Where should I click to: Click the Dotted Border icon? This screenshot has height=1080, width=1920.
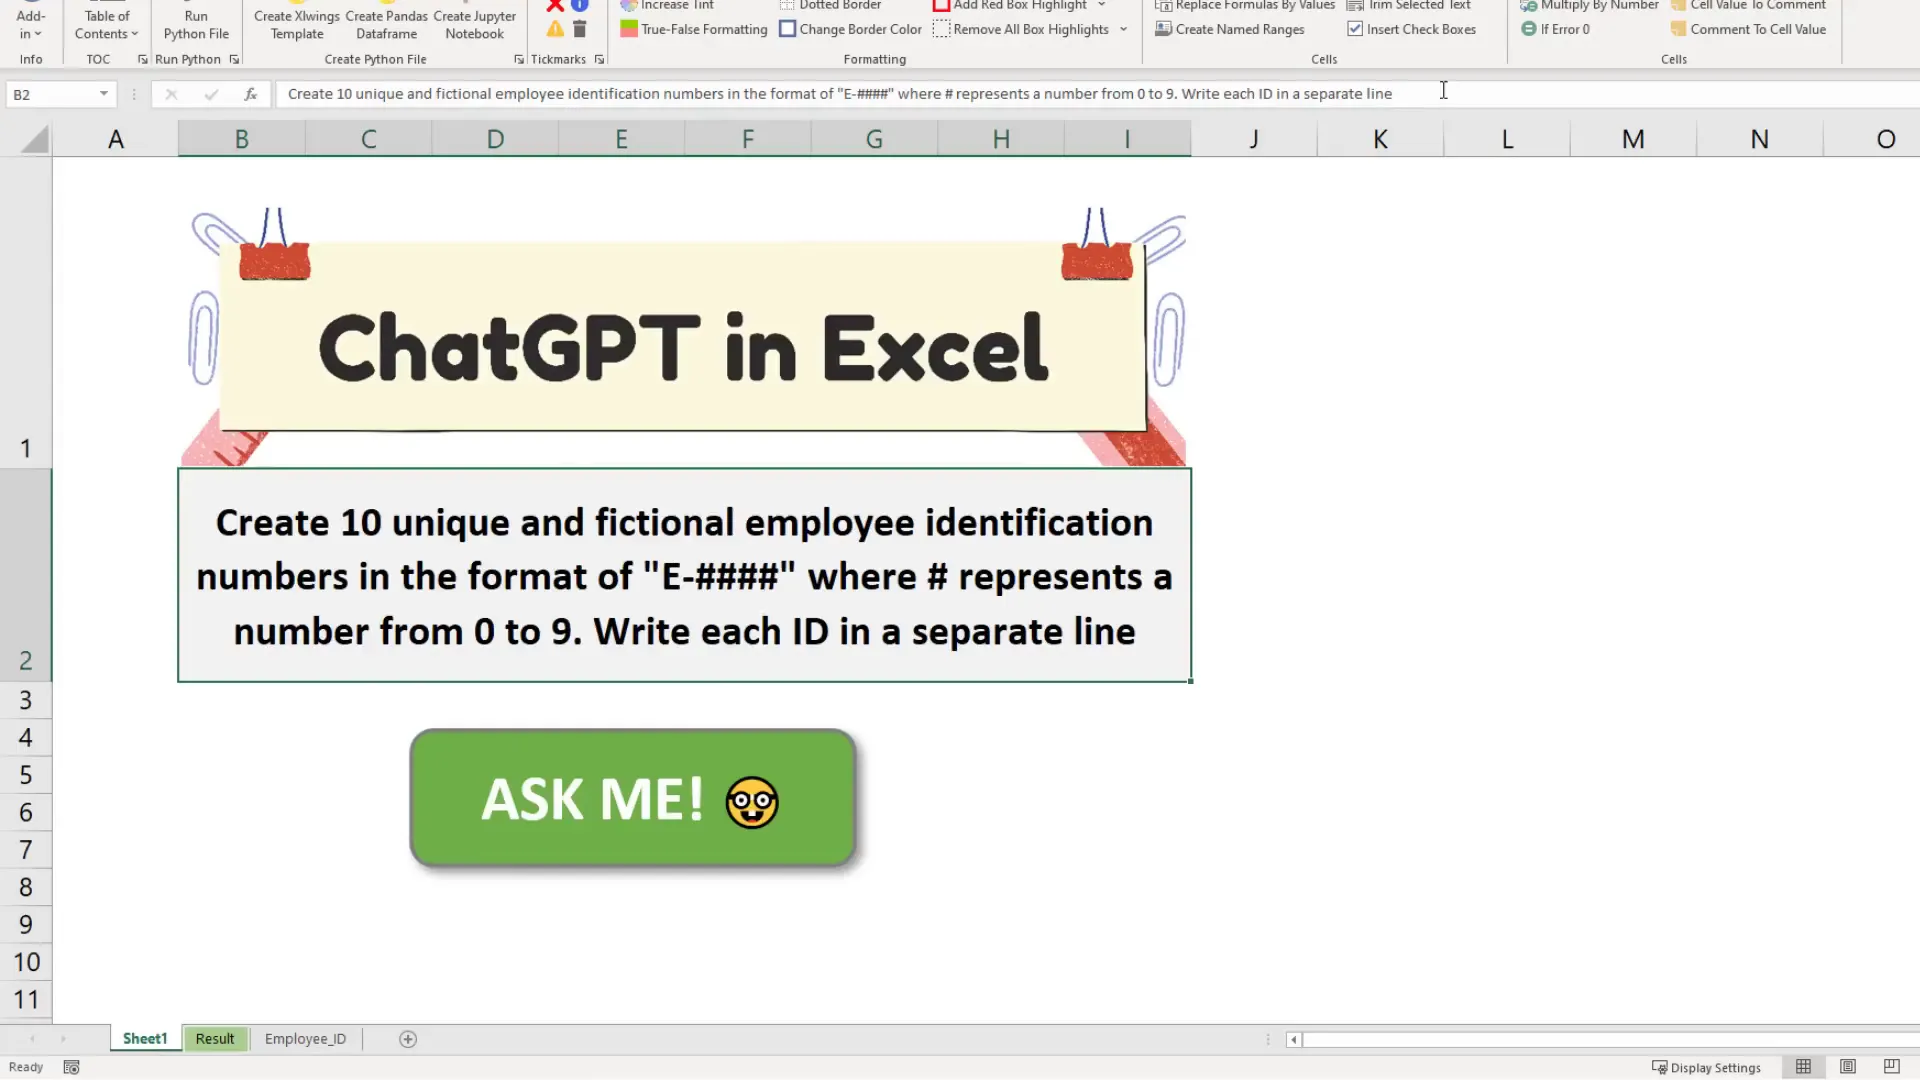pos(831,6)
